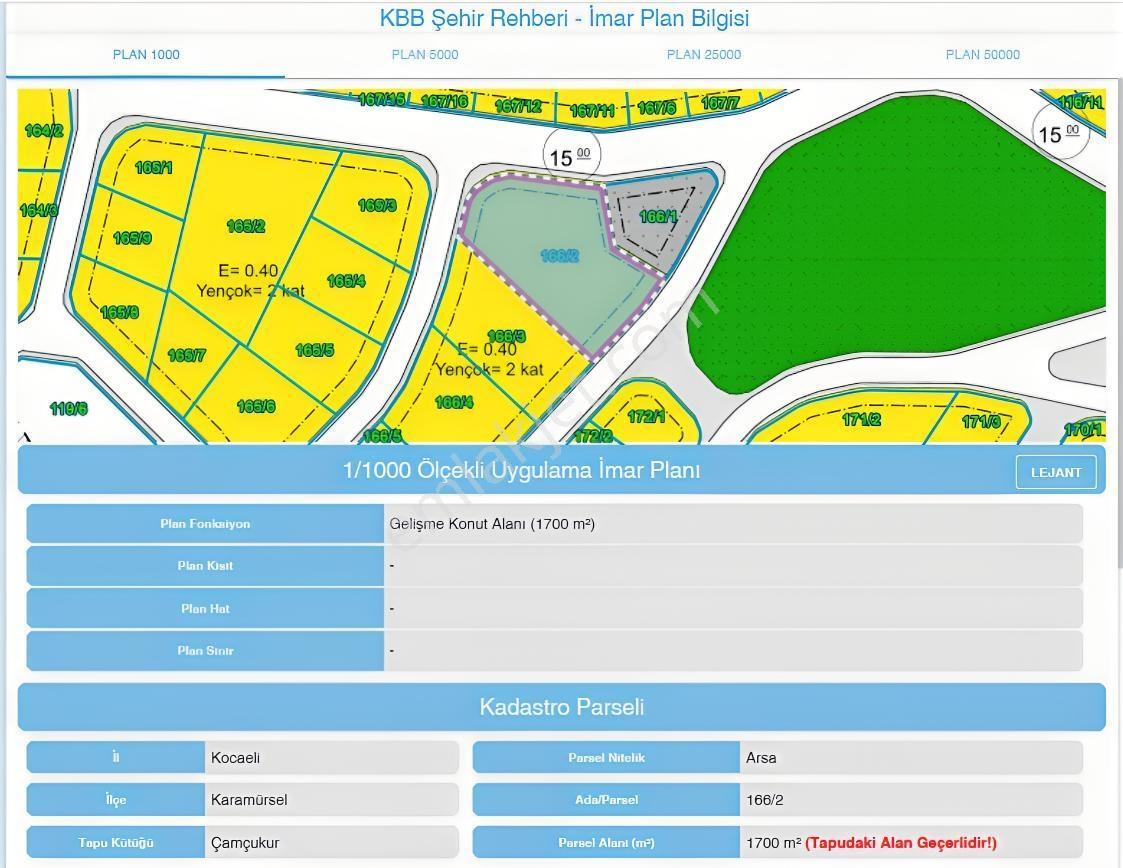Click the "166/2" value in the Ada/Parsel row
The height and width of the screenshot is (868, 1123).
pyautogui.click(x=764, y=800)
